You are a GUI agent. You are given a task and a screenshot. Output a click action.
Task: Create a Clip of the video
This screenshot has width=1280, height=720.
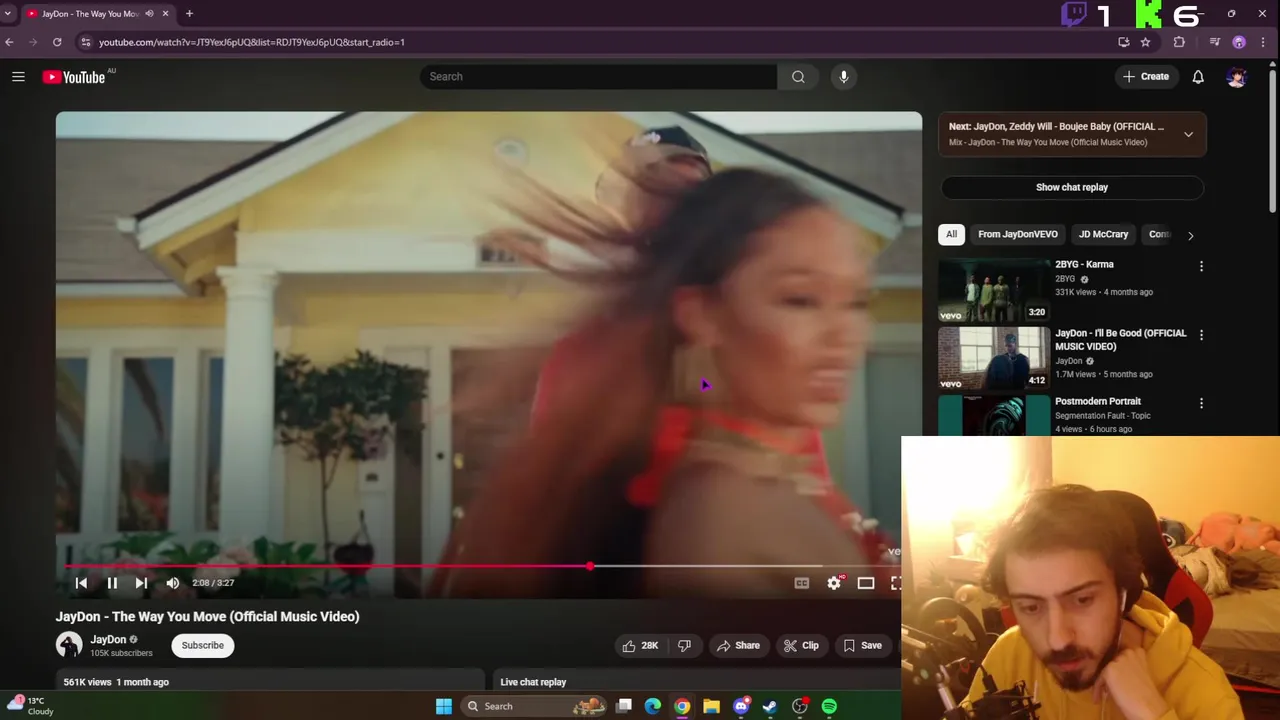tap(801, 646)
